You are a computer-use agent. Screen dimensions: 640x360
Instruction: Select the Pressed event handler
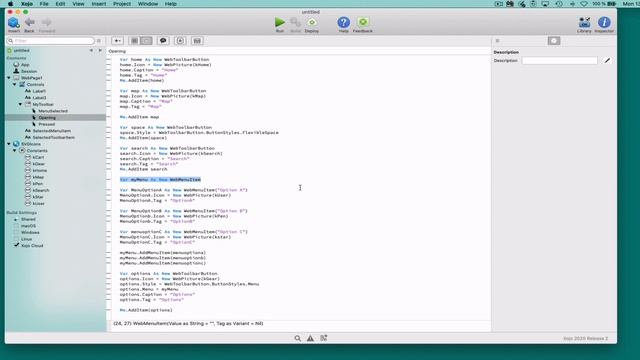click(x=47, y=124)
